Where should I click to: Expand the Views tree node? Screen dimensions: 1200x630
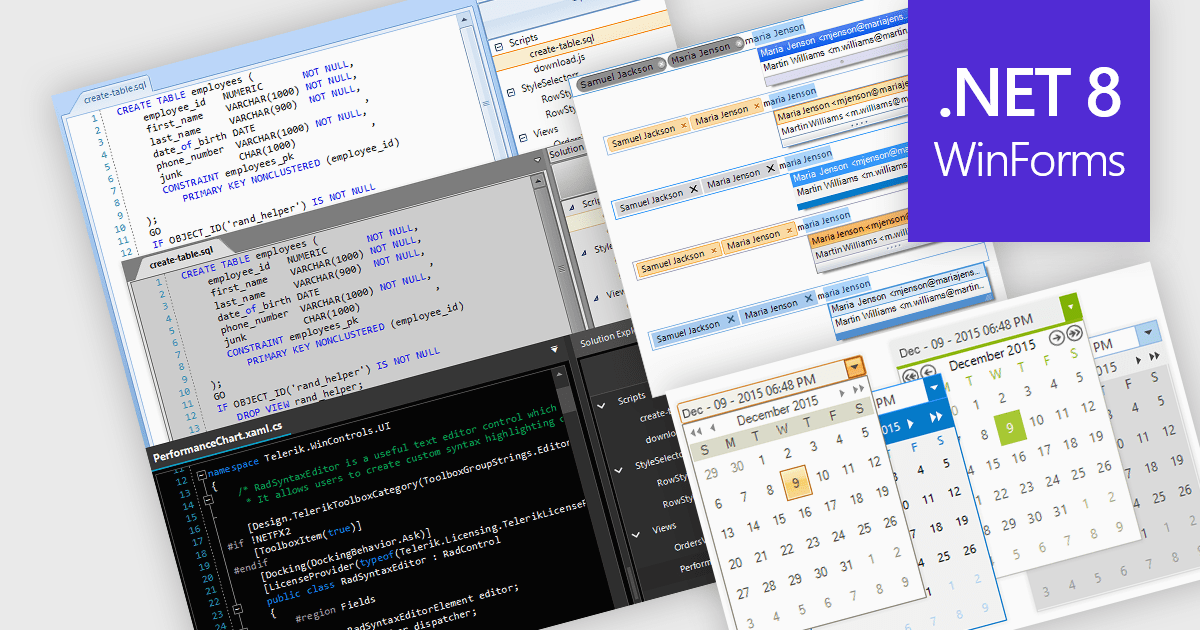pyautogui.click(x=635, y=535)
